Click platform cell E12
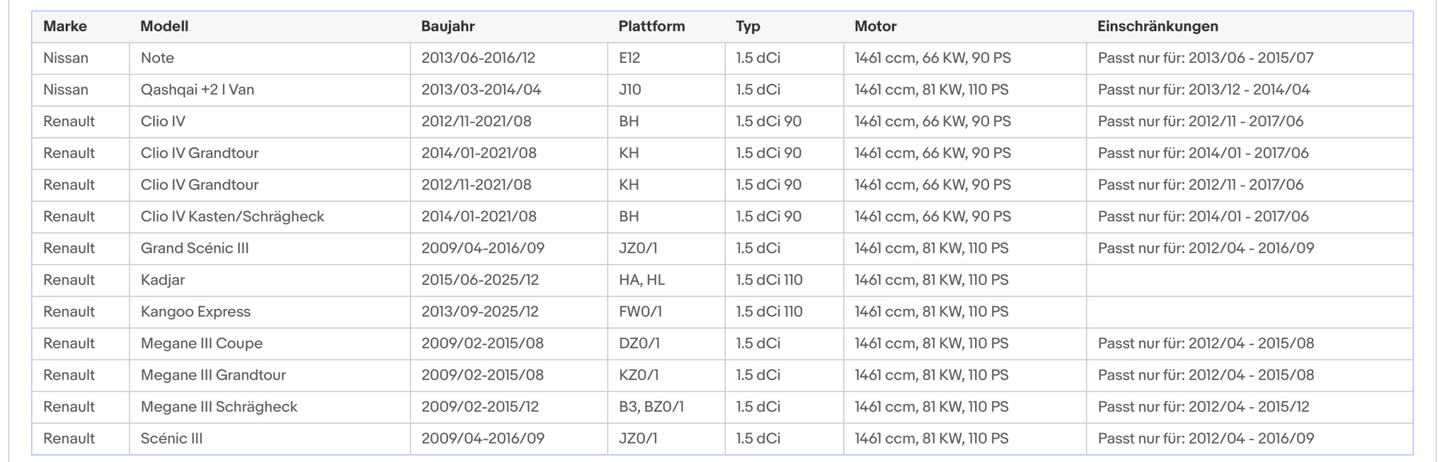The height and width of the screenshot is (462, 1445). (629, 58)
